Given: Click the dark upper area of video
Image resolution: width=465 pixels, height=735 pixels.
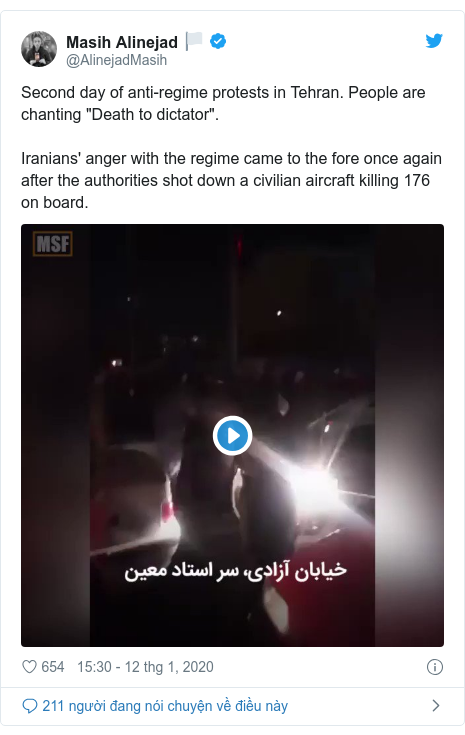Looking at the screenshot, I should (232, 291).
